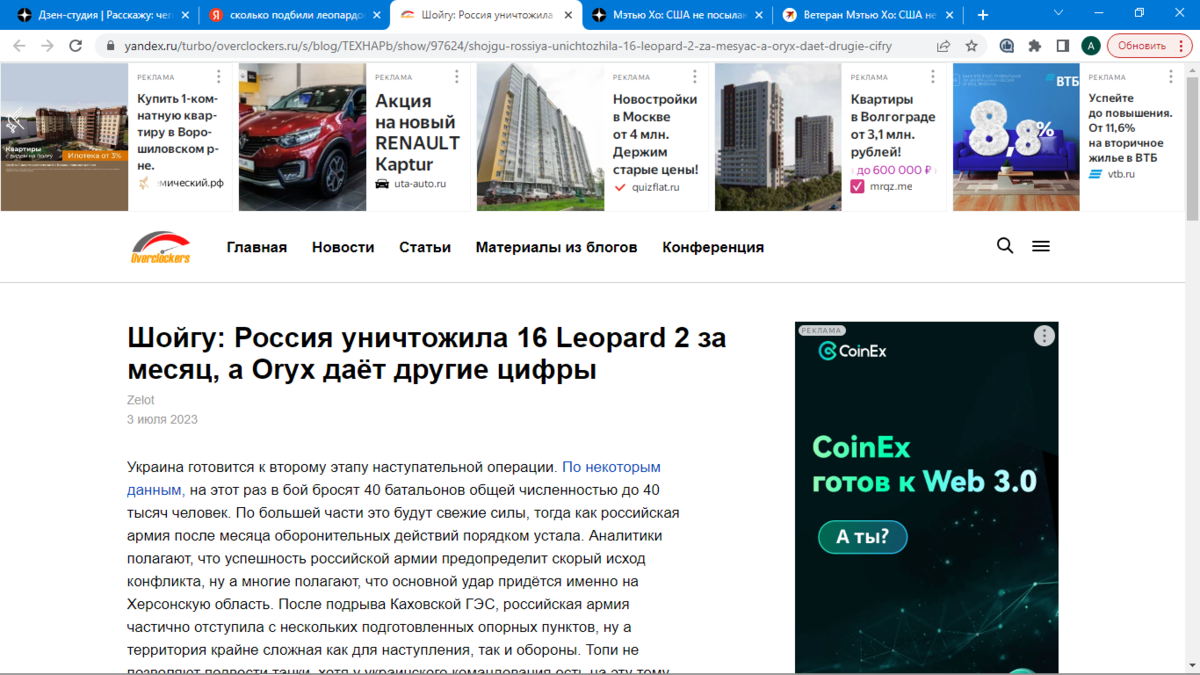
Task: Click the article headline about Leopard 2
Action: tap(427, 354)
